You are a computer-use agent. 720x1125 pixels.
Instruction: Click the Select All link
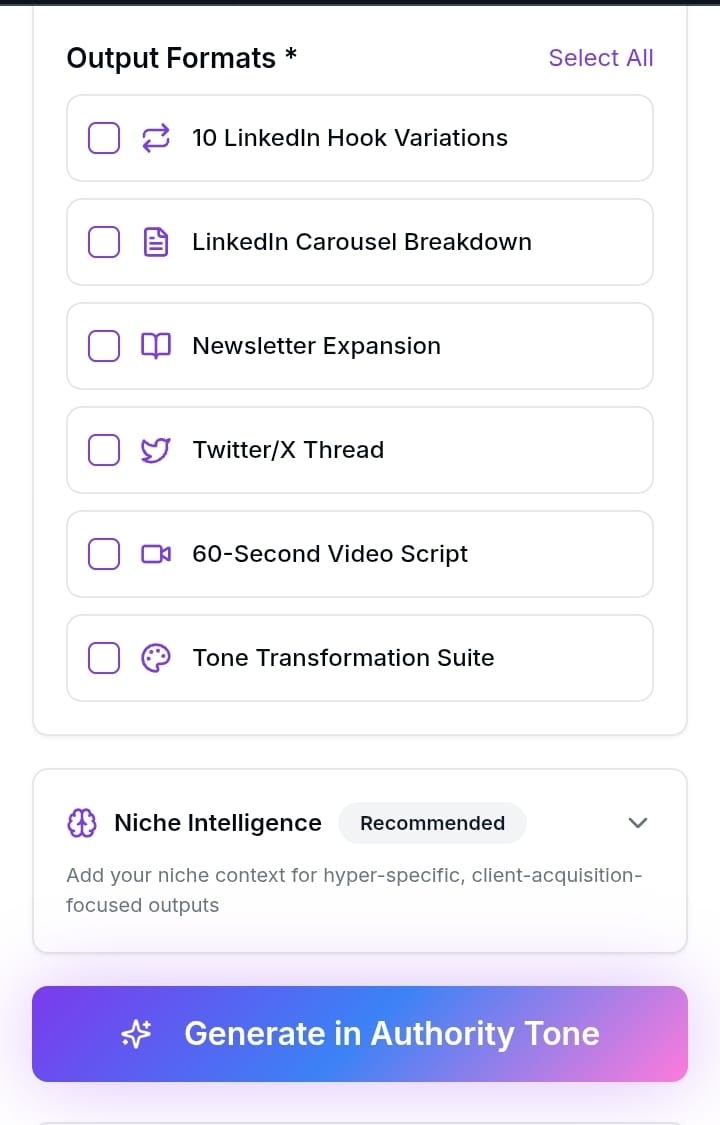[601, 58]
